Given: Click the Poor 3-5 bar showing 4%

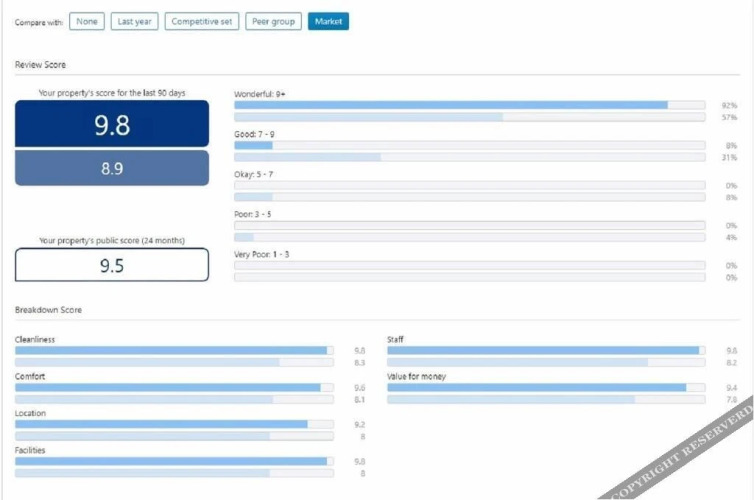Looking at the screenshot, I should tap(469, 237).
